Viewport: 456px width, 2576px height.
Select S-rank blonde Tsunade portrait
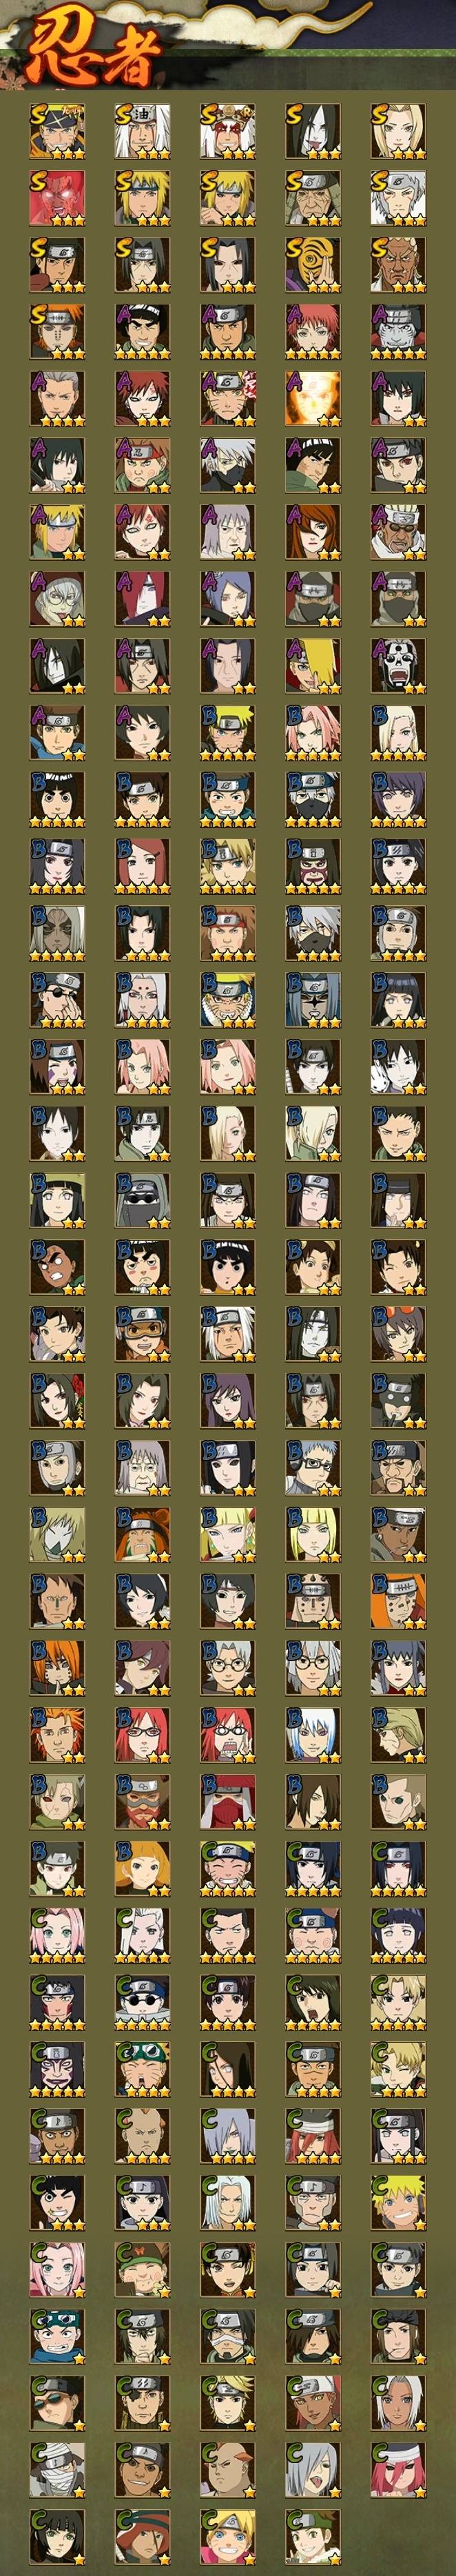pyautogui.click(x=399, y=131)
